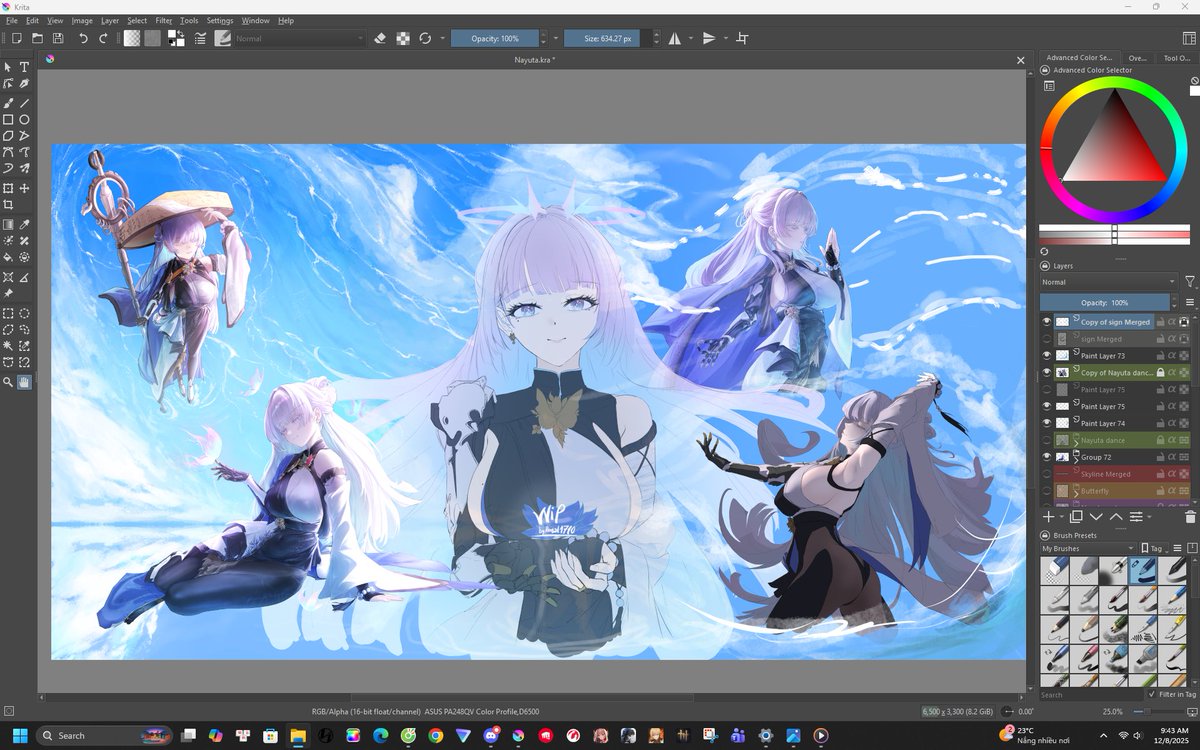Show the Nayuta dance layer
The image size is (1200, 750).
coord(1047,440)
